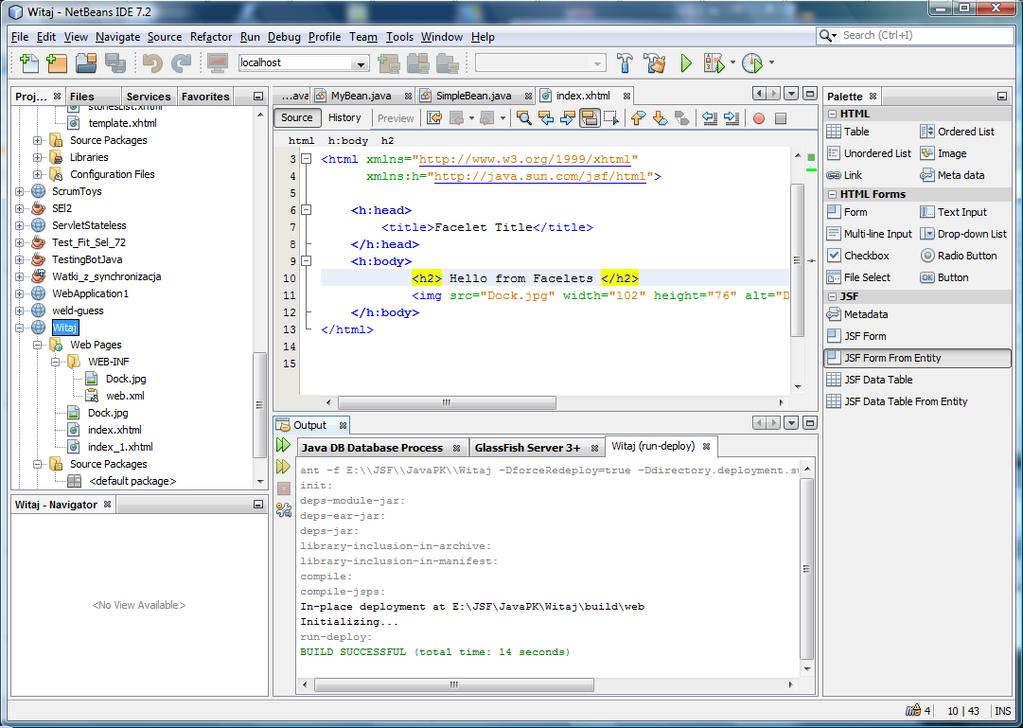Open the localhost server dropdown
1023x728 pixels.
359,63
